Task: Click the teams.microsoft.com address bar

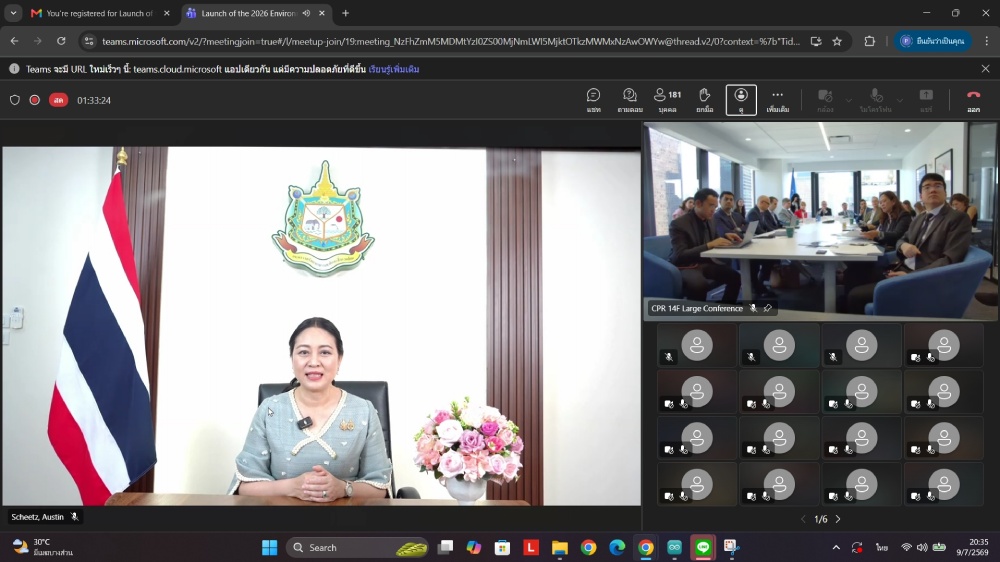Action: point(450,41)
